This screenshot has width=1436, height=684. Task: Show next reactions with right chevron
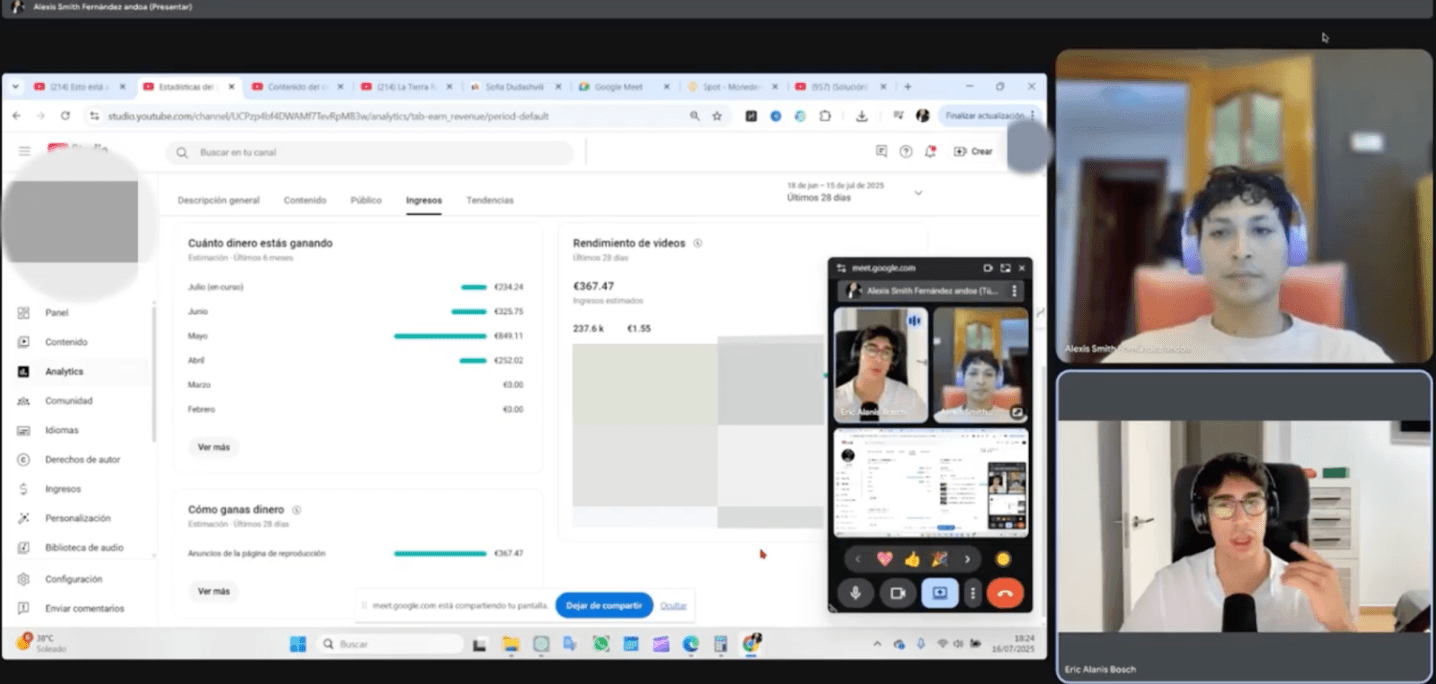[967, 559]
